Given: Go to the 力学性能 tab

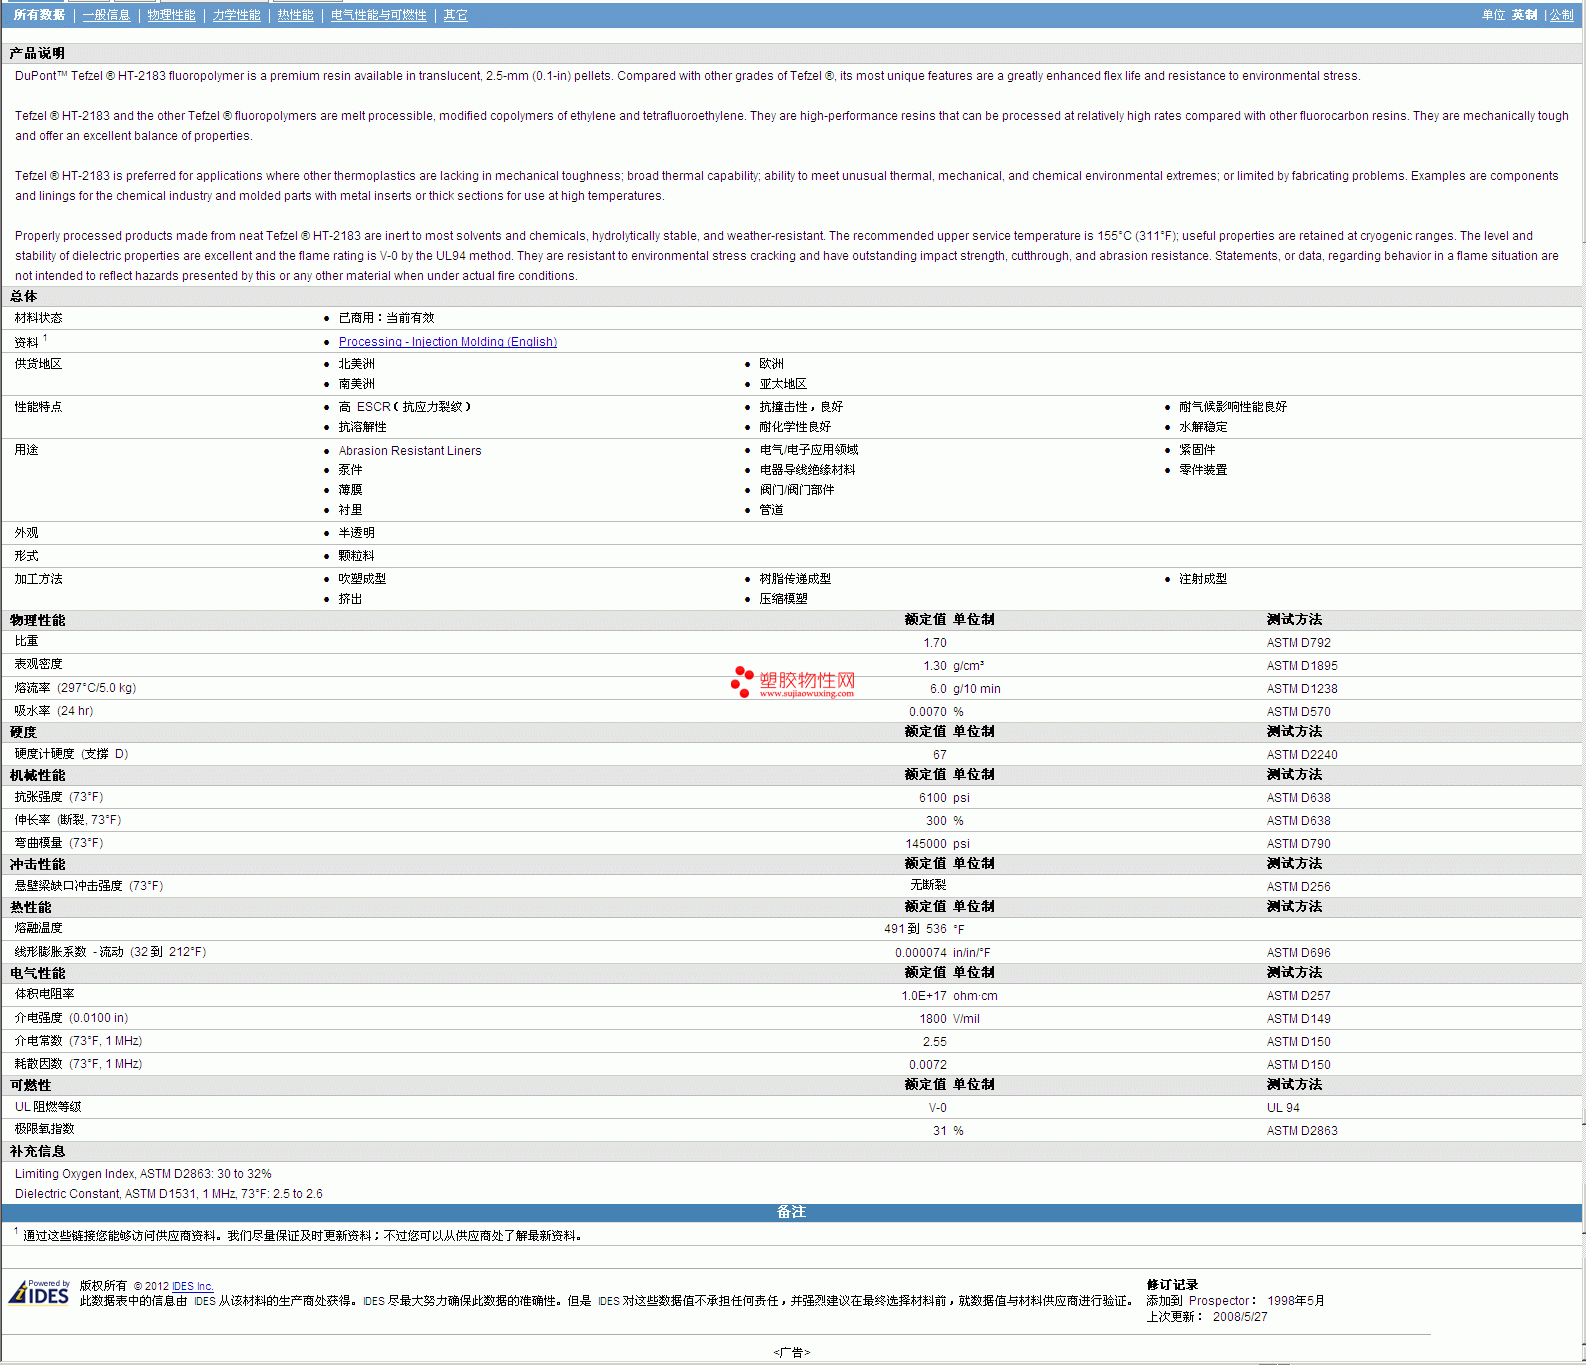Looking at the screenshot, I should point(236,15).
